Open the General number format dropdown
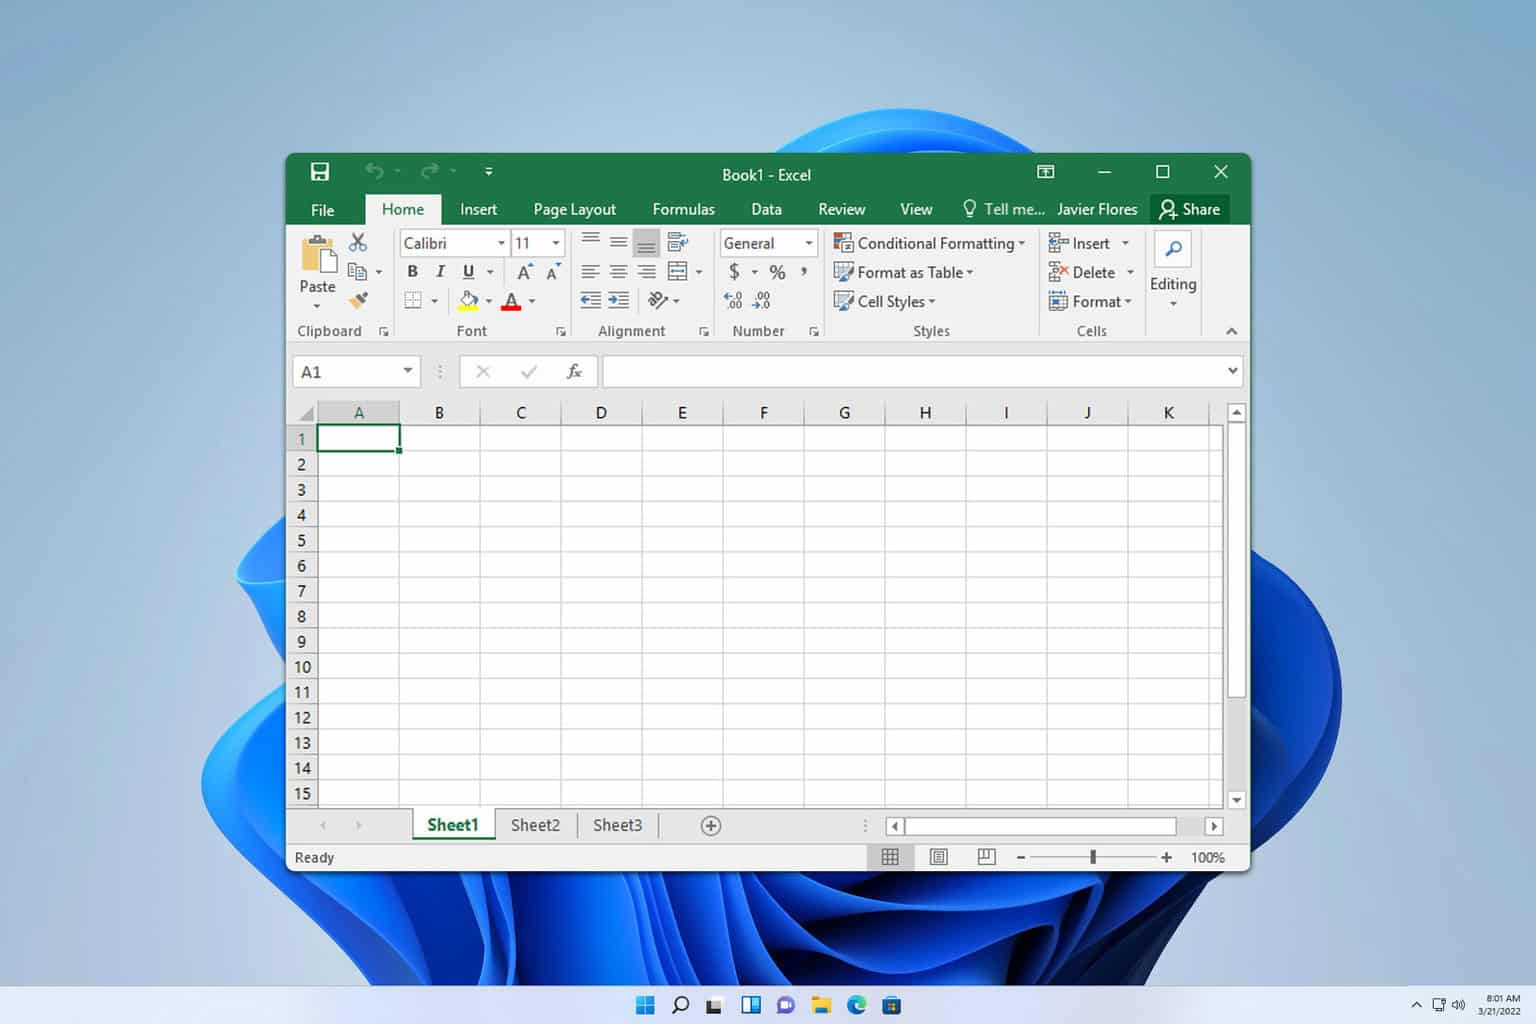This screenshot has width=1536, height=1024. pos(808,243)
